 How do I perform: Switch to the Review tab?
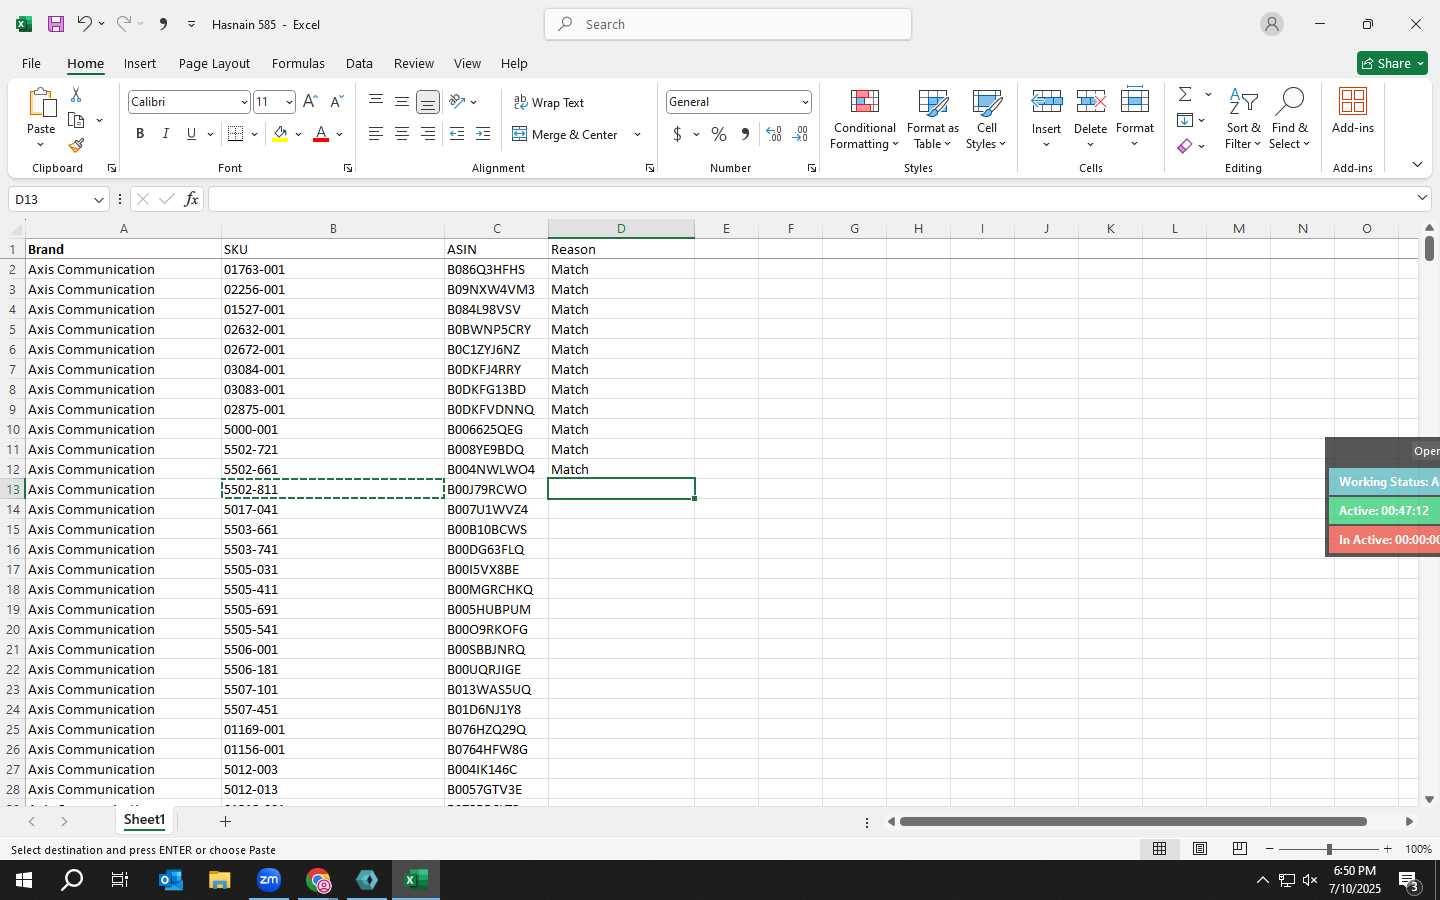point(414,63)
